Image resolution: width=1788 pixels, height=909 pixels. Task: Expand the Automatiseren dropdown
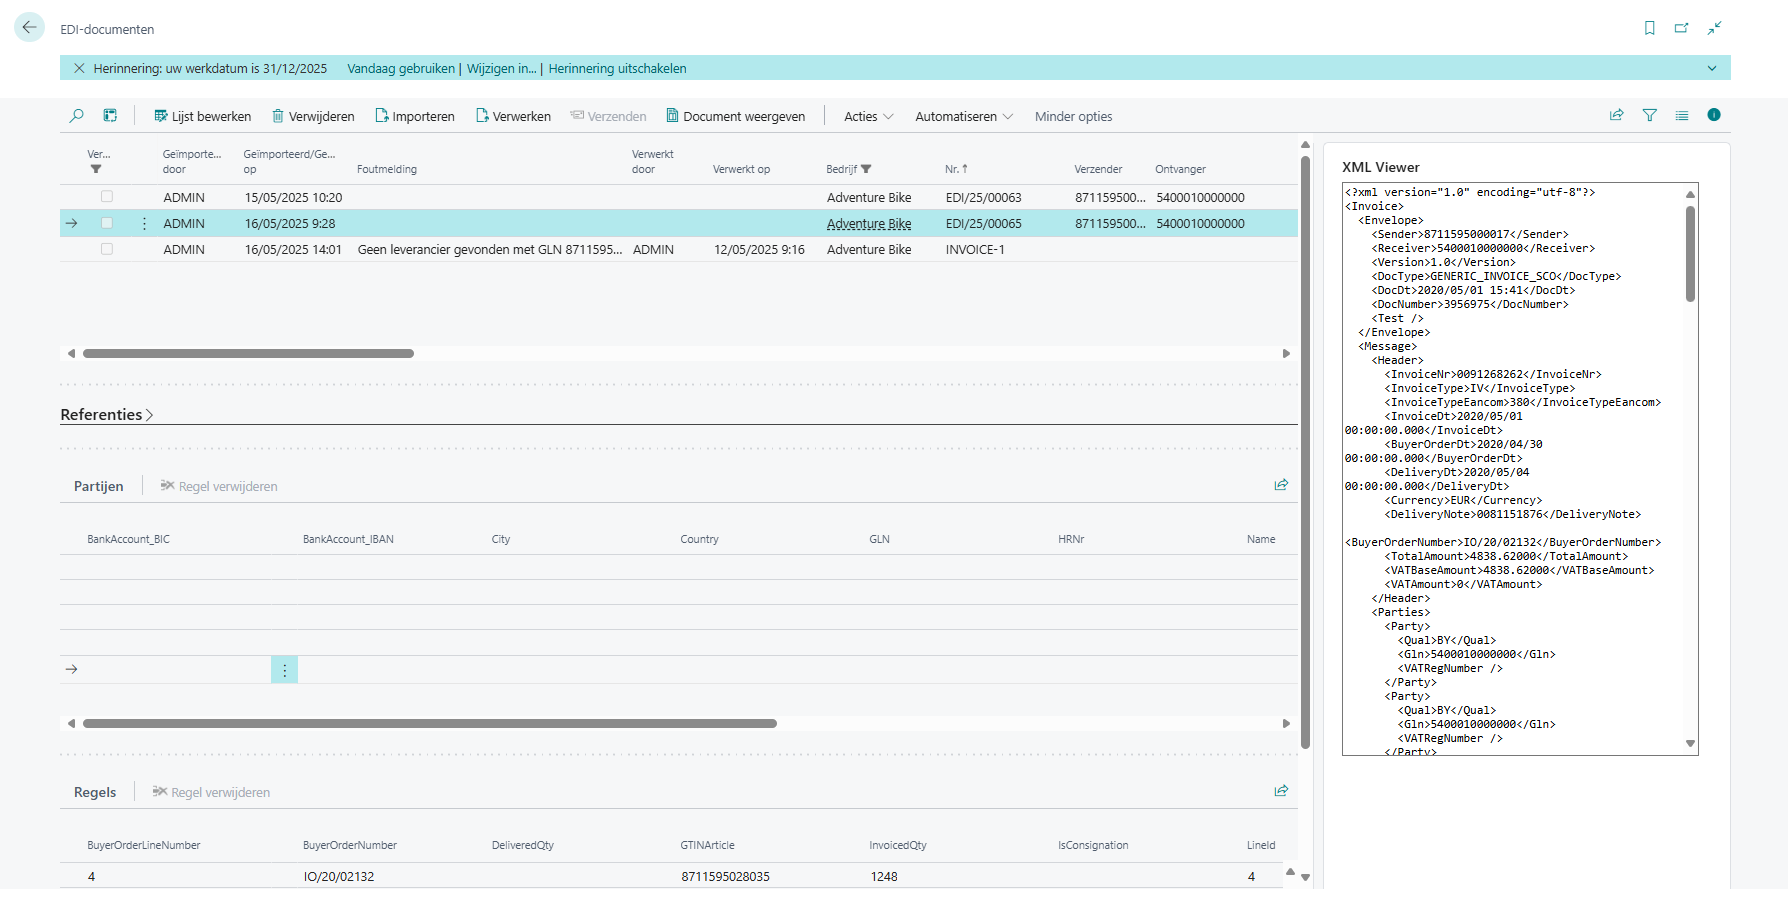[963, 117]
